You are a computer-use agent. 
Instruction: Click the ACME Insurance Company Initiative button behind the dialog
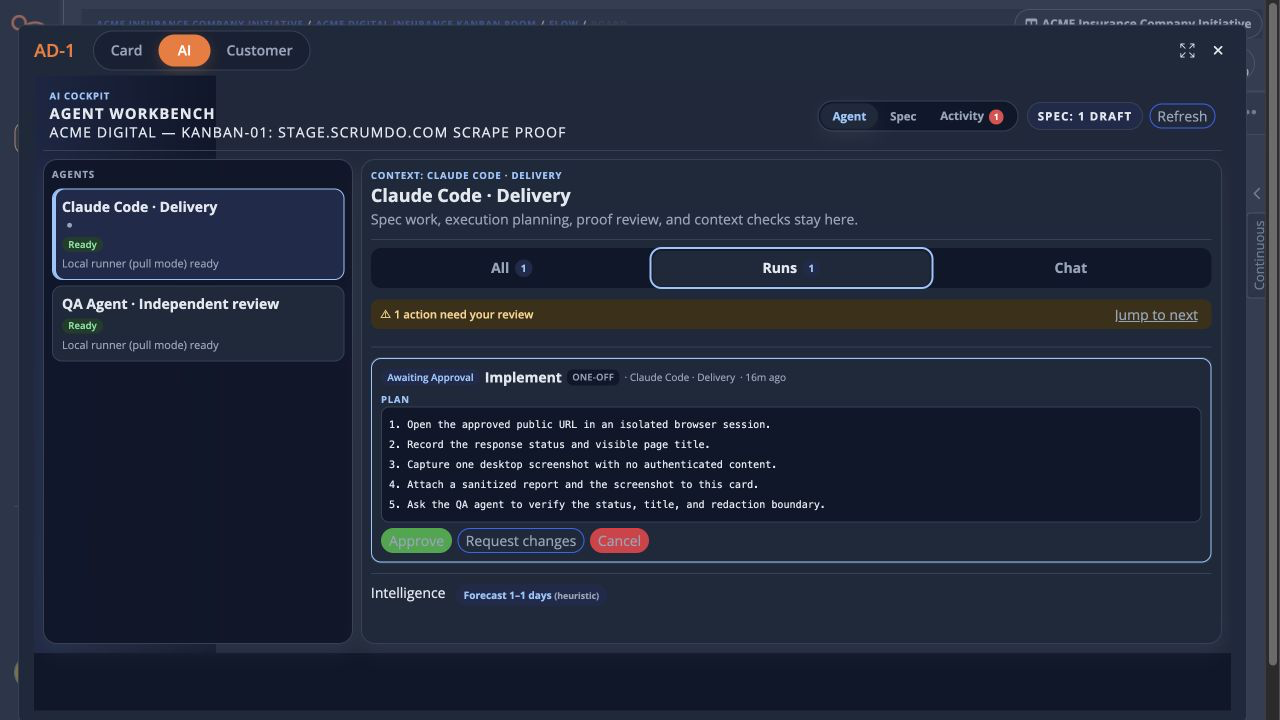1136,21
